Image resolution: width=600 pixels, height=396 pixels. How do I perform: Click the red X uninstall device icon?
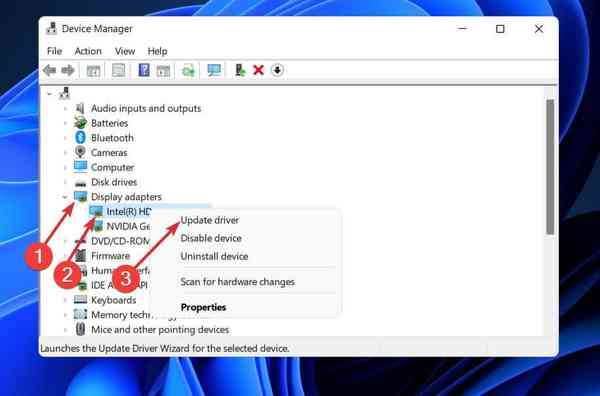259,70
